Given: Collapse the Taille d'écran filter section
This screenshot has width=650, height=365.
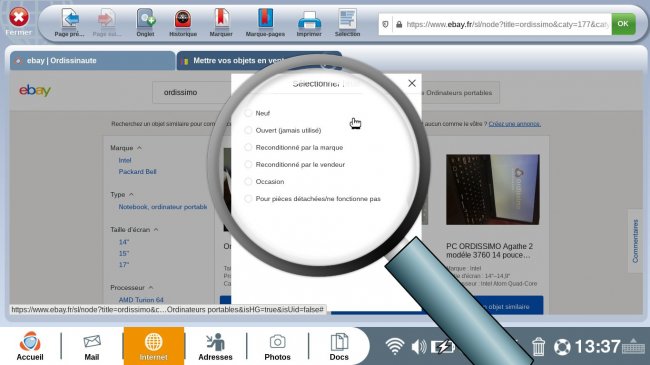Looking at the screenshot, I should tap(156, 229).
